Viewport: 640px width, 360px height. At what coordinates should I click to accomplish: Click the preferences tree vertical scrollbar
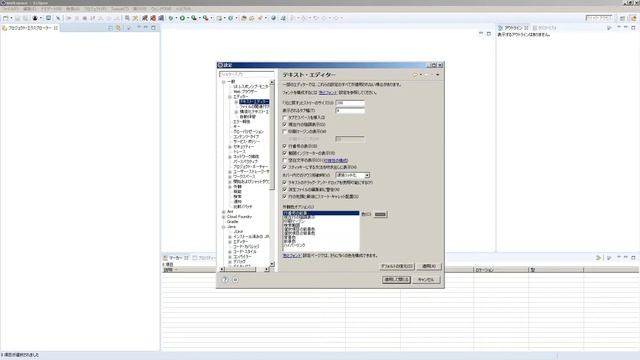point(272,174)
